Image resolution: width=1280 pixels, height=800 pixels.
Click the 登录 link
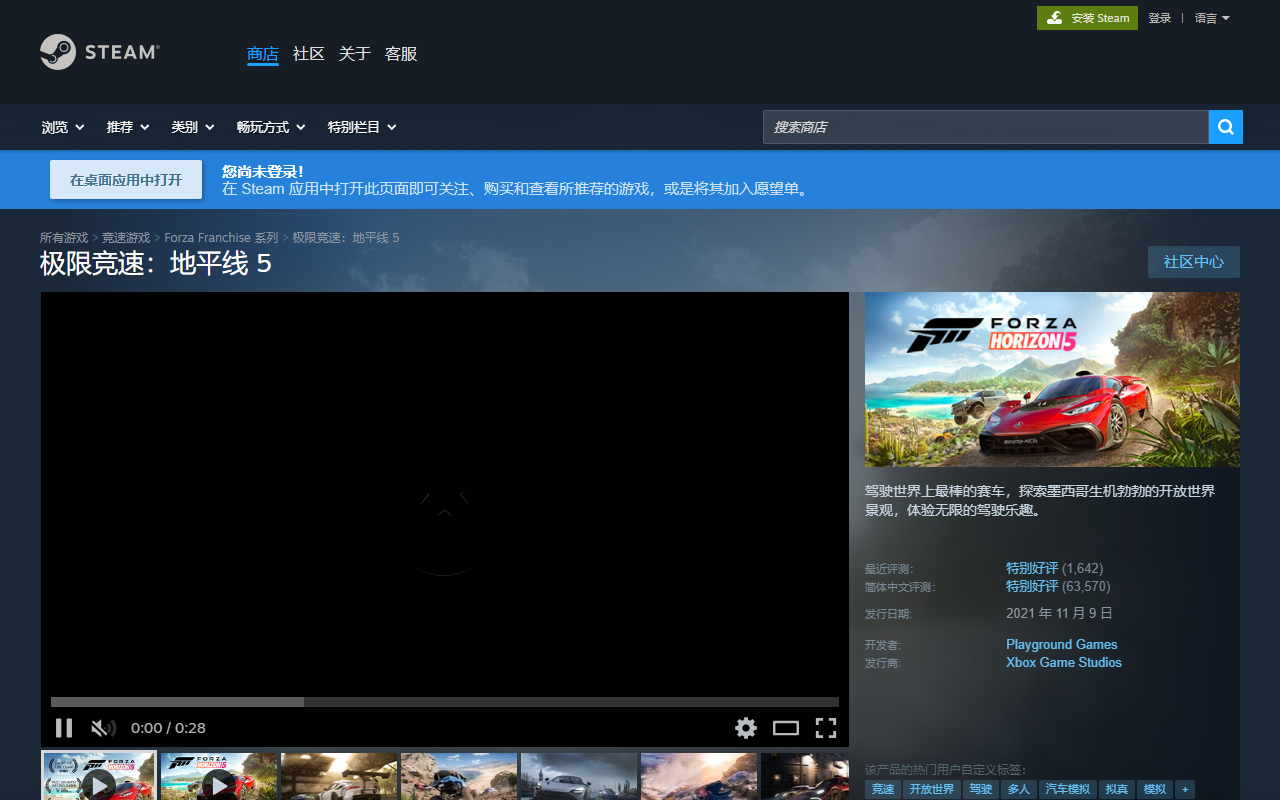1160,18
